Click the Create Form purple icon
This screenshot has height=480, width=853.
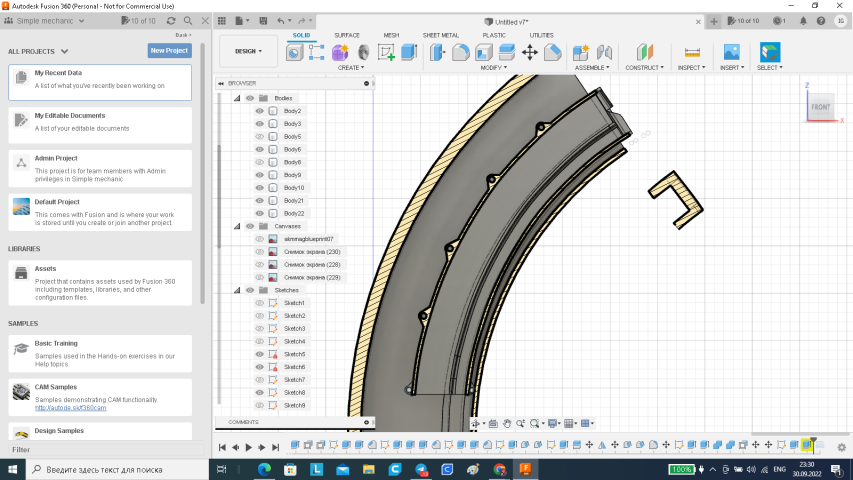click(x=340, y=52)
